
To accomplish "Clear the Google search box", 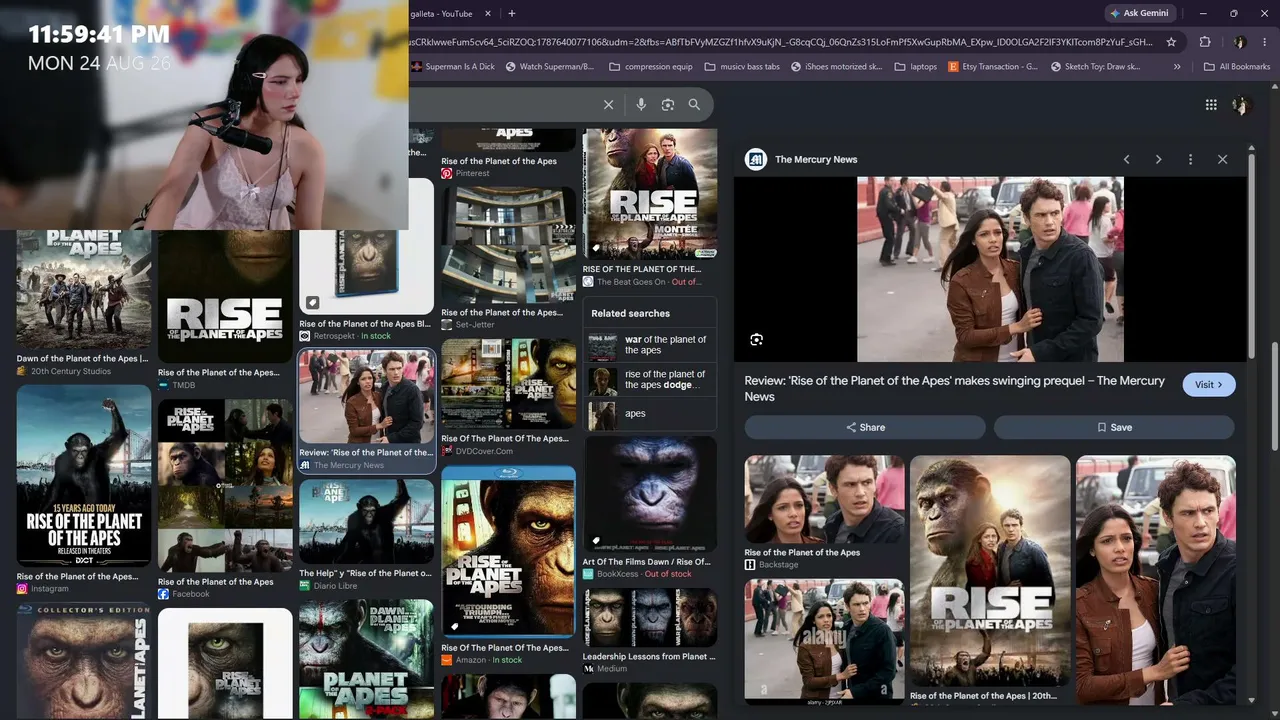I will [x=608, y=105].
